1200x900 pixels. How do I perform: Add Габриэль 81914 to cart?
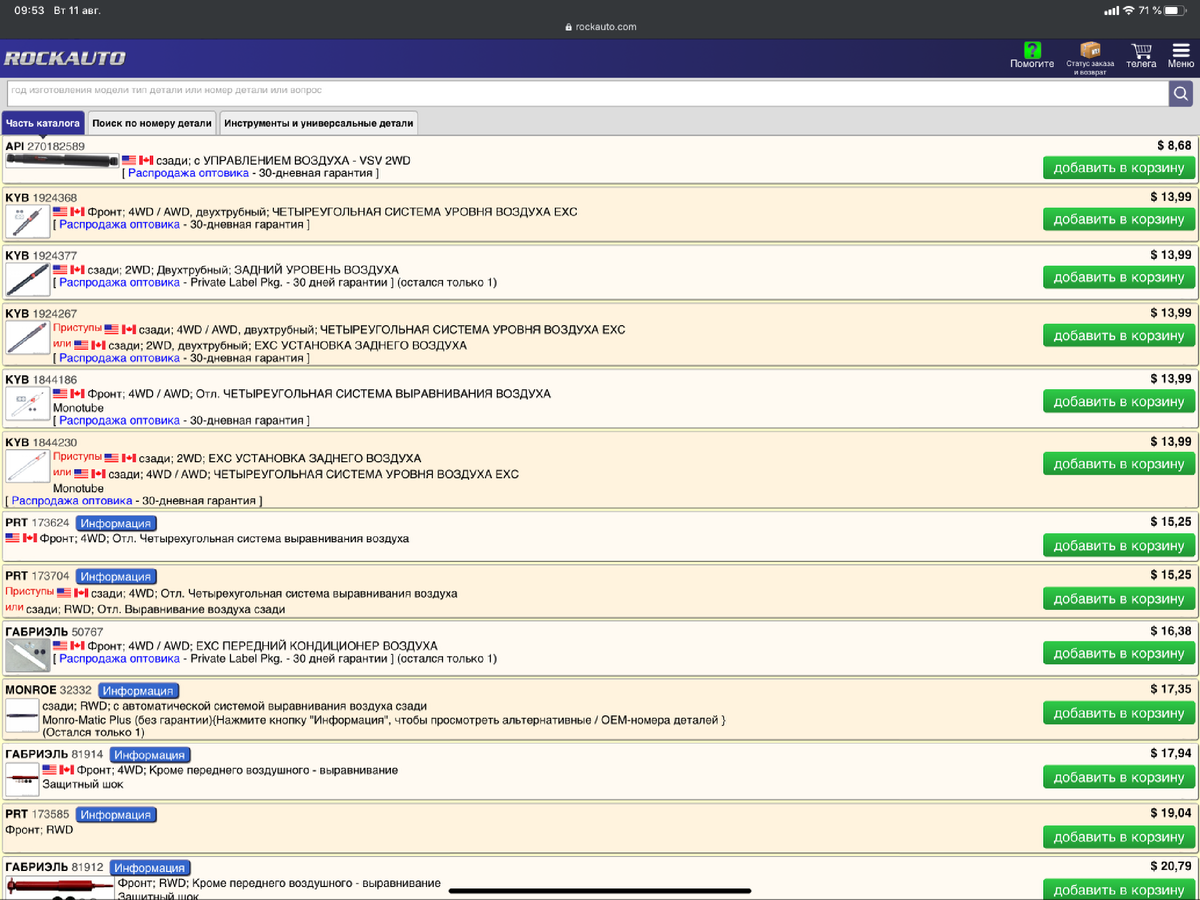tap(1118, 776)
